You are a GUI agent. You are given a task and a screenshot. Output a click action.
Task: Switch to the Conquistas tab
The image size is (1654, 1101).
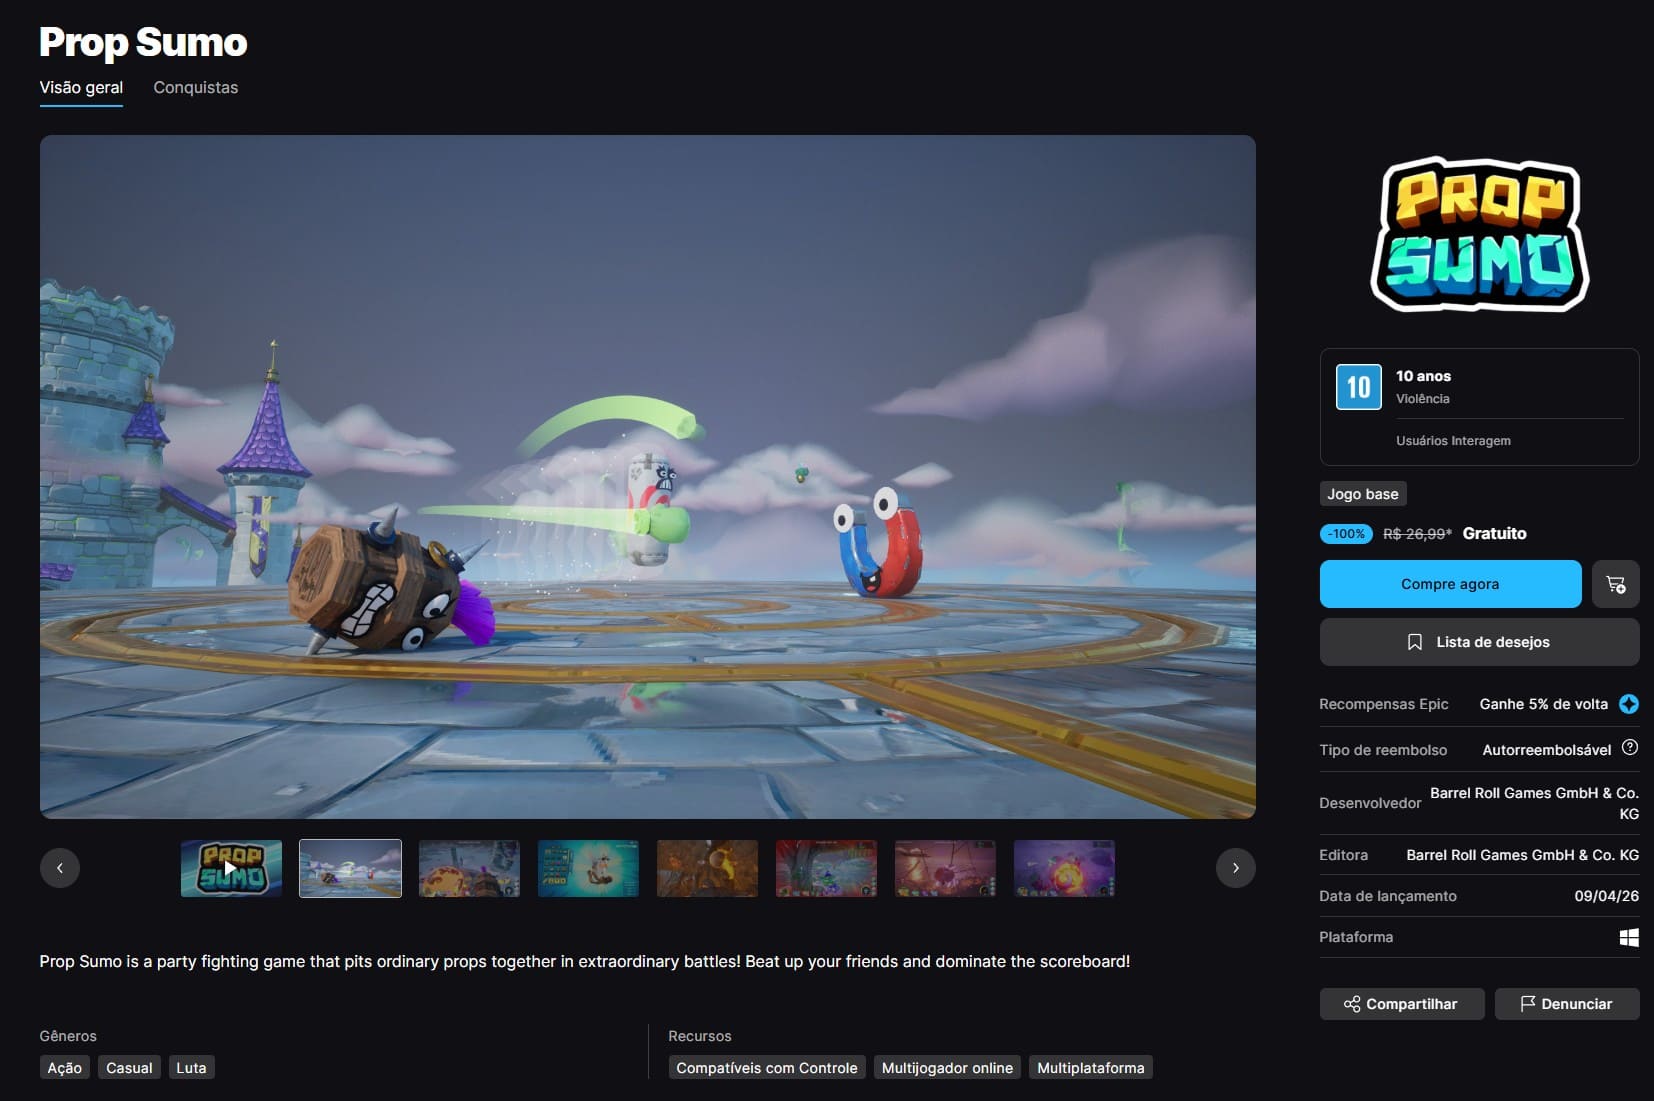(x=195, y=88)
